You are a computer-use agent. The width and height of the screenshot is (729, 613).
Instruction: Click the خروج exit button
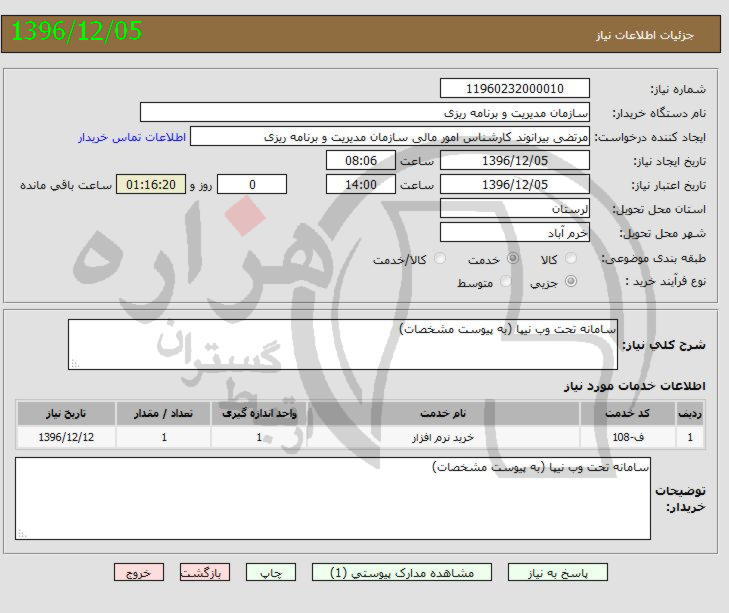click(139, 573)
